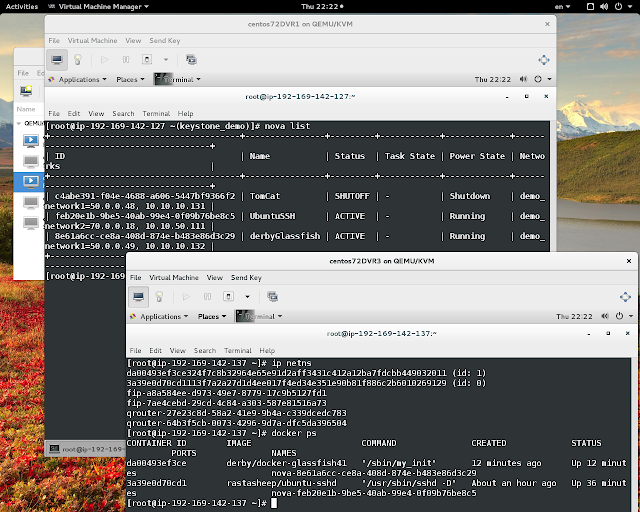Viewport: 640px width, 512px height.
Task: Open guest clock Thu 22:22 in centos72DVR1
Action: tap(492, 79)
